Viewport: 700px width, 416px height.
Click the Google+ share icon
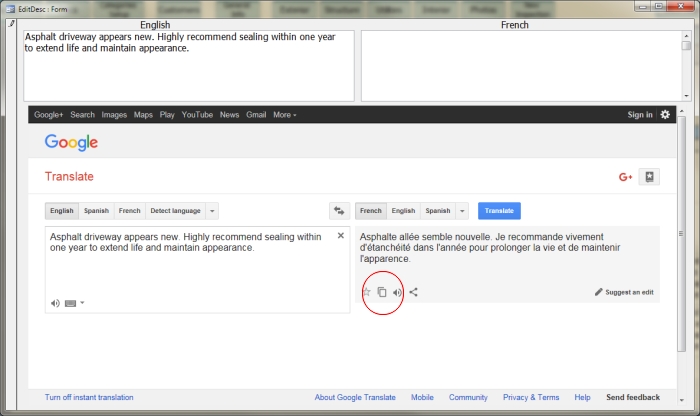[625, 177]
